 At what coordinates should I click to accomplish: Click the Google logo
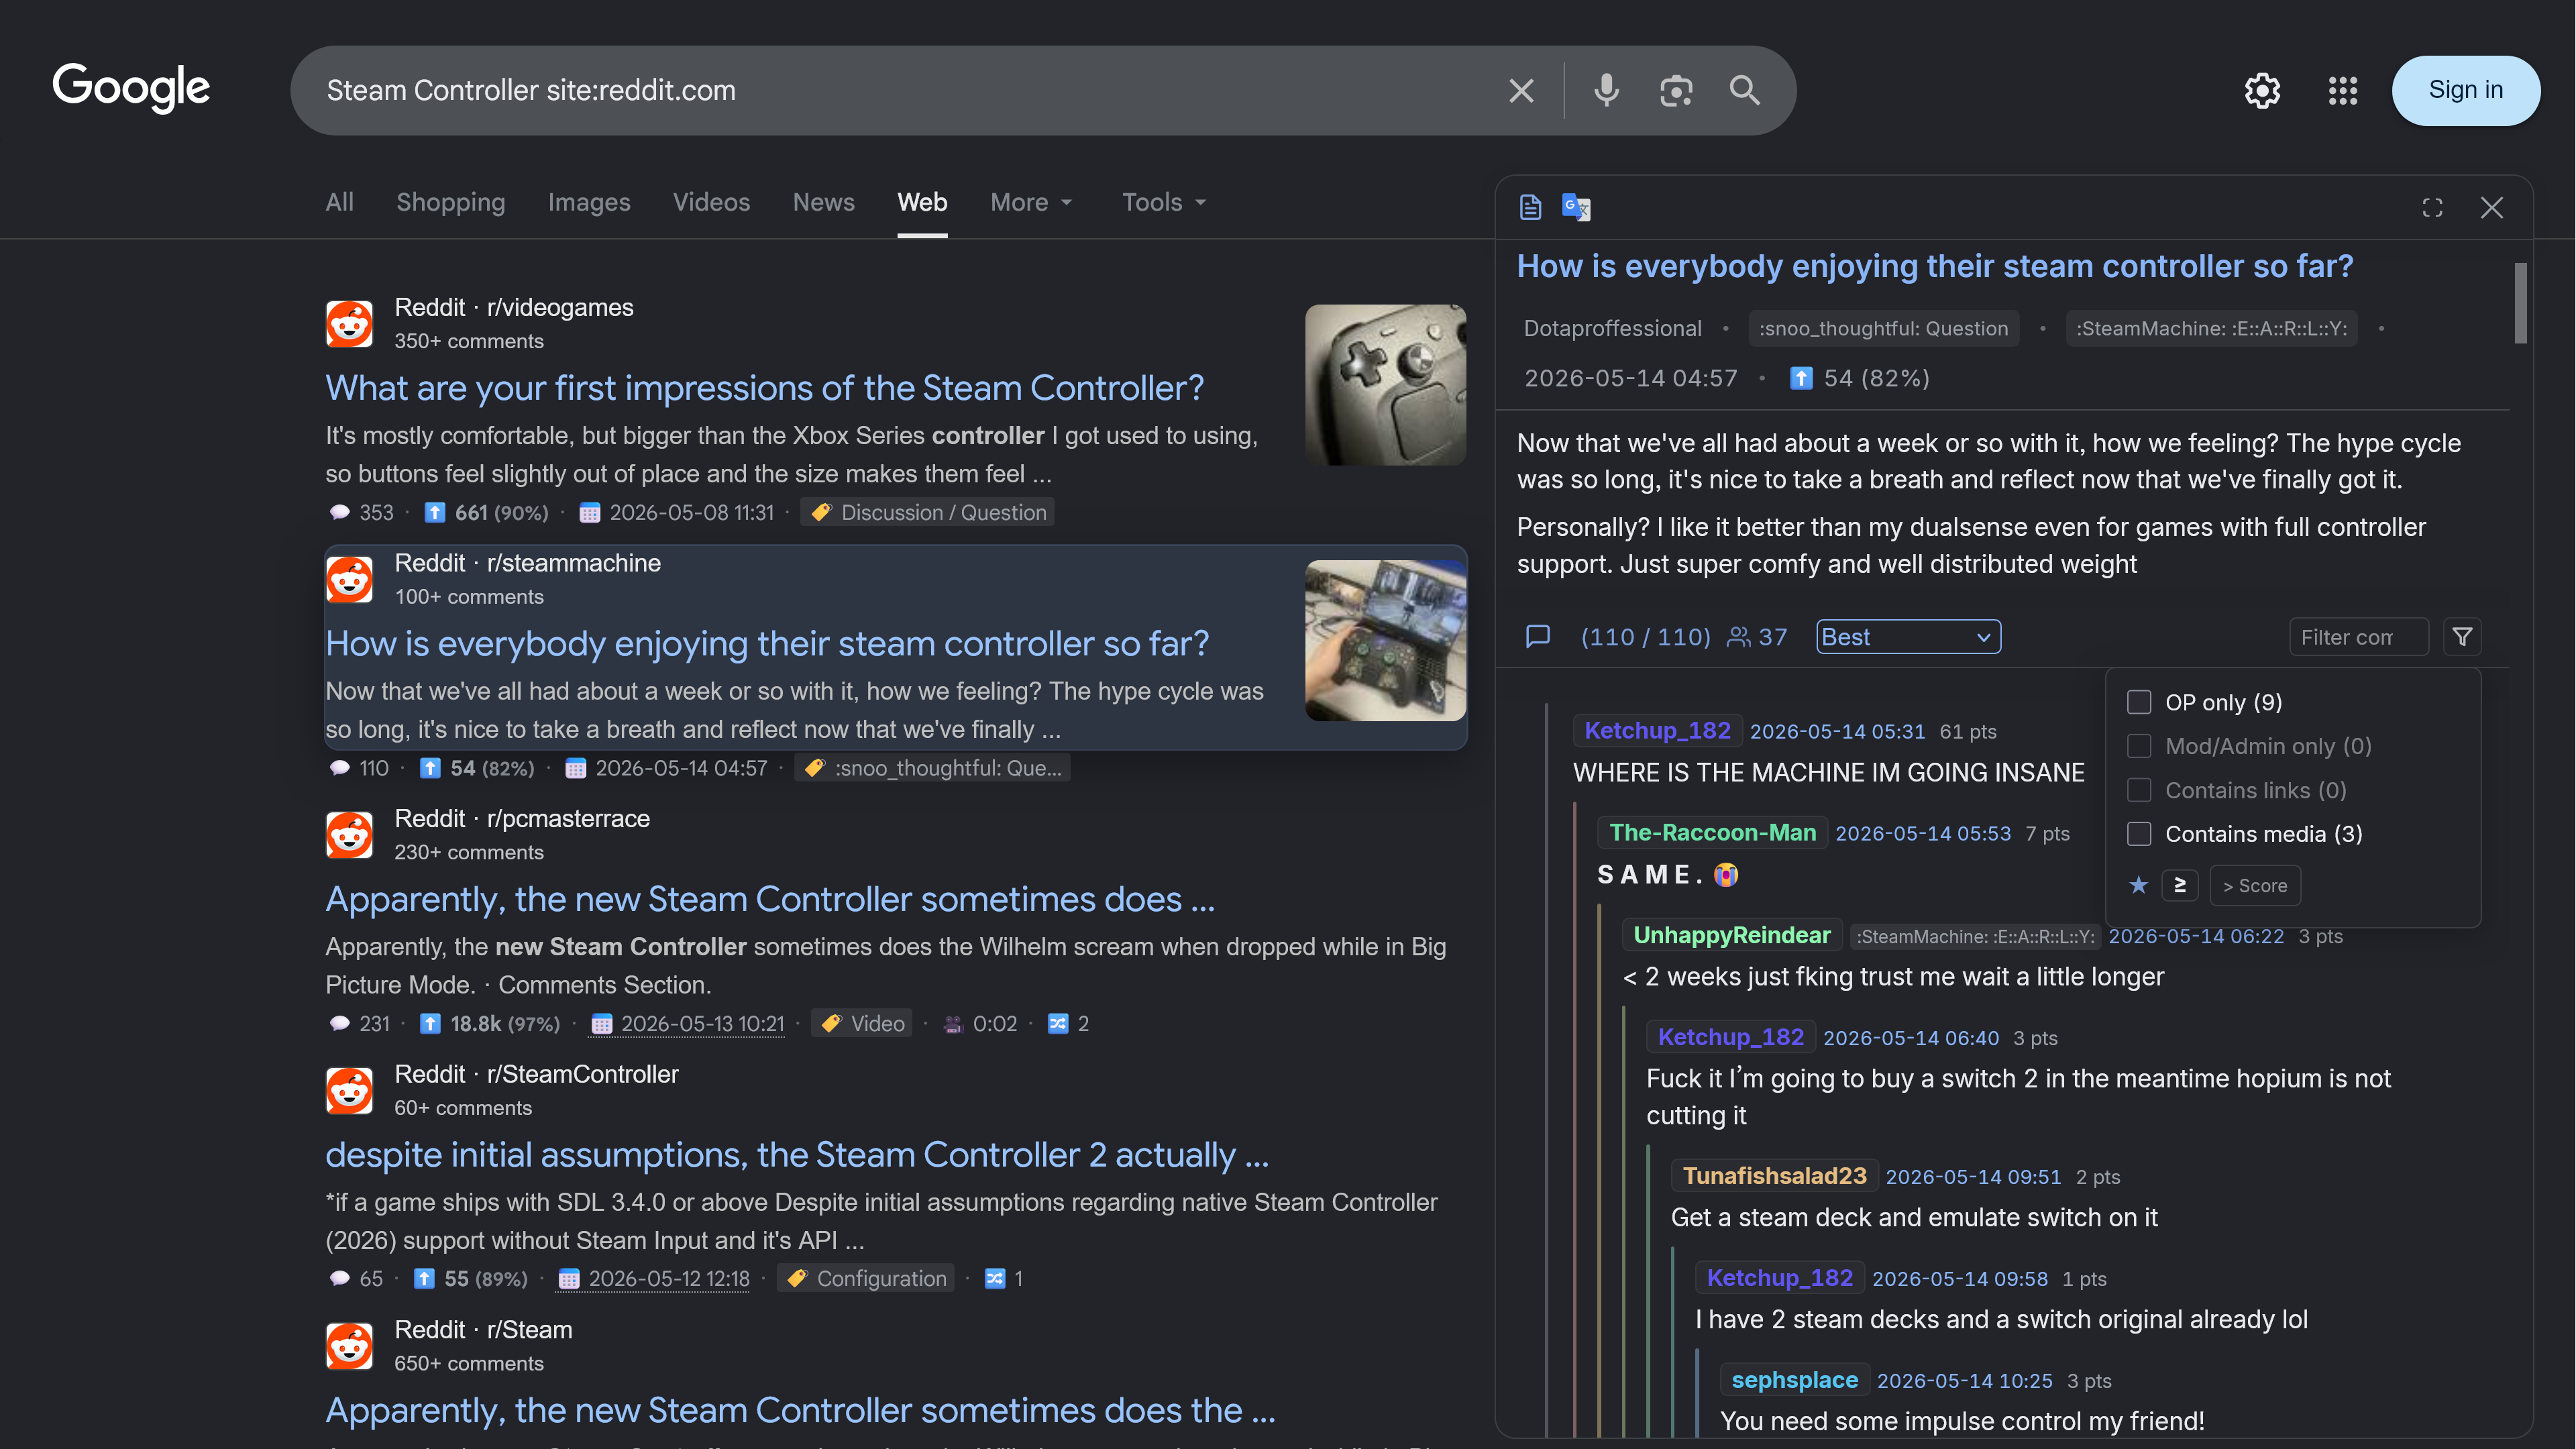coord(131,88)
